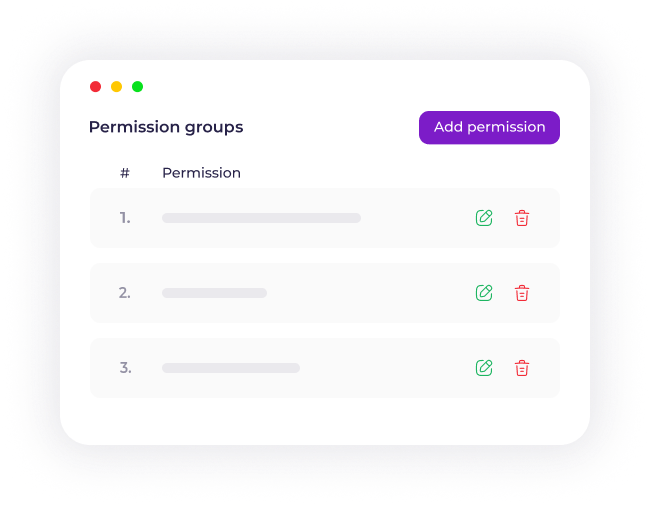The width and height of the screenshot is (650, 505).
Task: Click the Permission column header
Action: (x=201, y=173)
